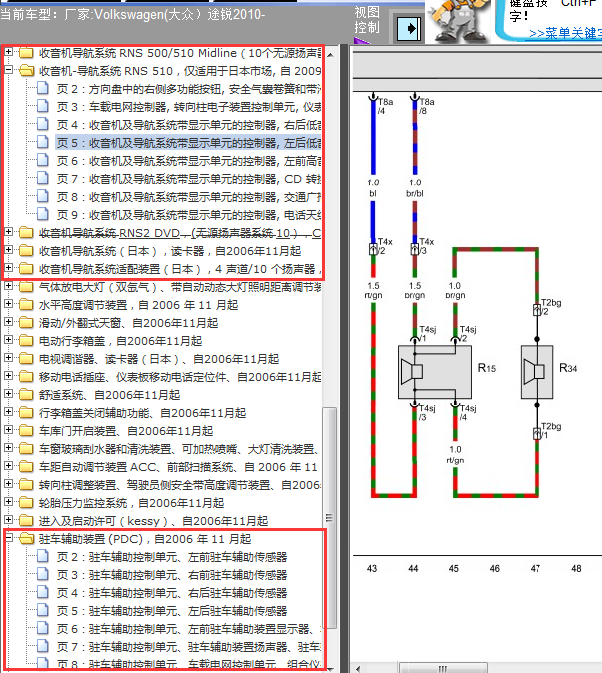Image resolution: width=602 pixels, height=673 pixels.
Task: Click folder icon of 轮胎压力监控系统
Action: tap(26, 503)
